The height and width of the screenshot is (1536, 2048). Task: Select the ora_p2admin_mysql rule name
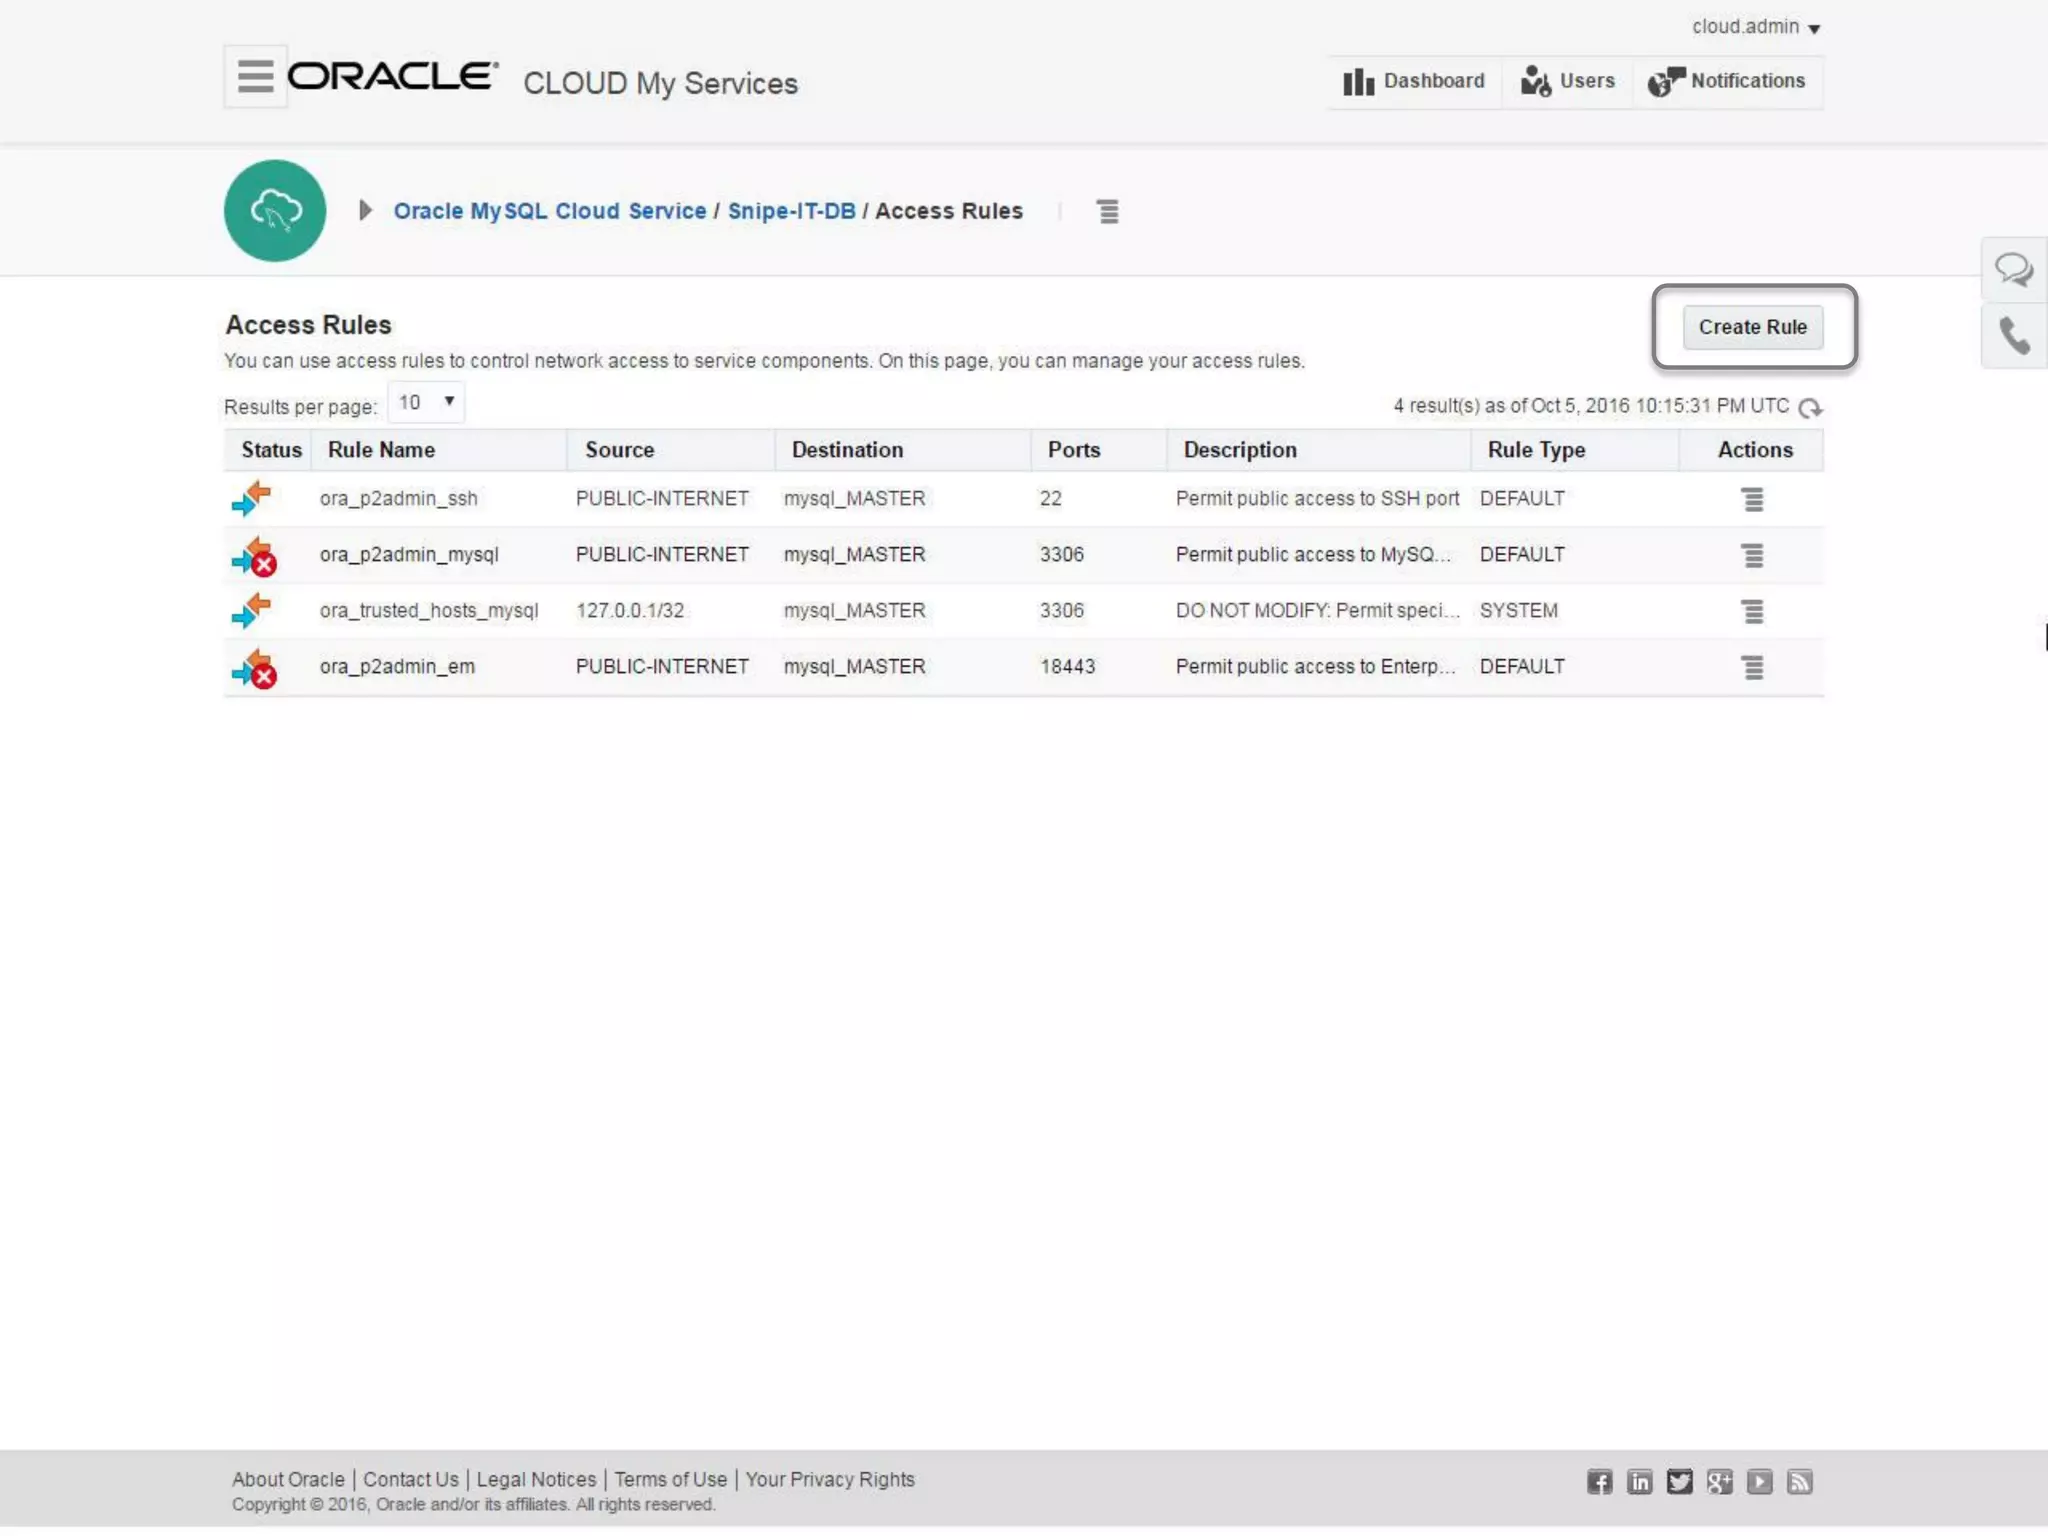408,554
